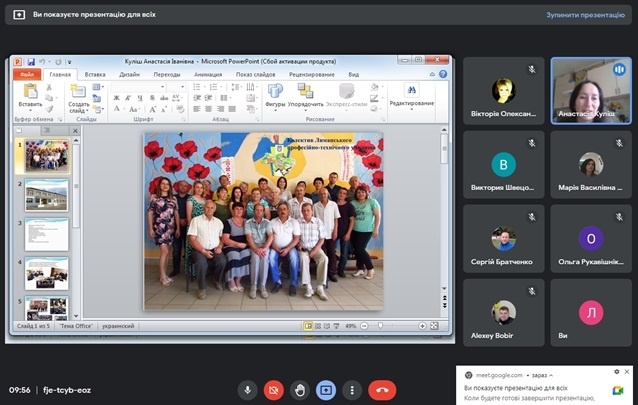Click Зупинити презентацію link

point(584,15)
